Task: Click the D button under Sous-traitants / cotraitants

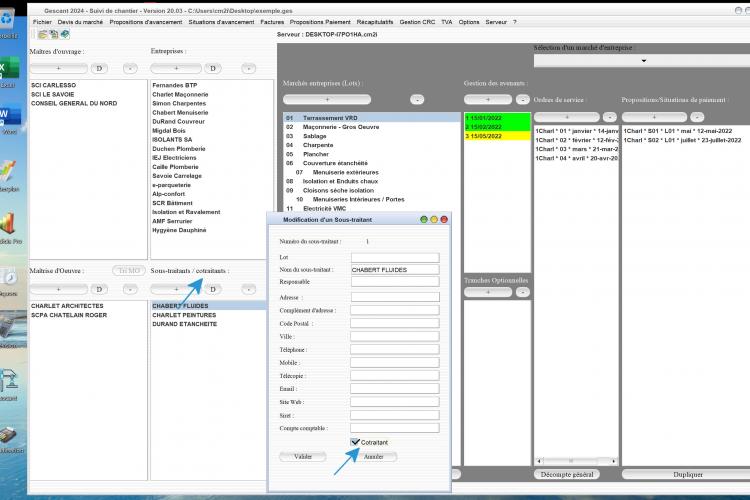Action: [213, 289]
